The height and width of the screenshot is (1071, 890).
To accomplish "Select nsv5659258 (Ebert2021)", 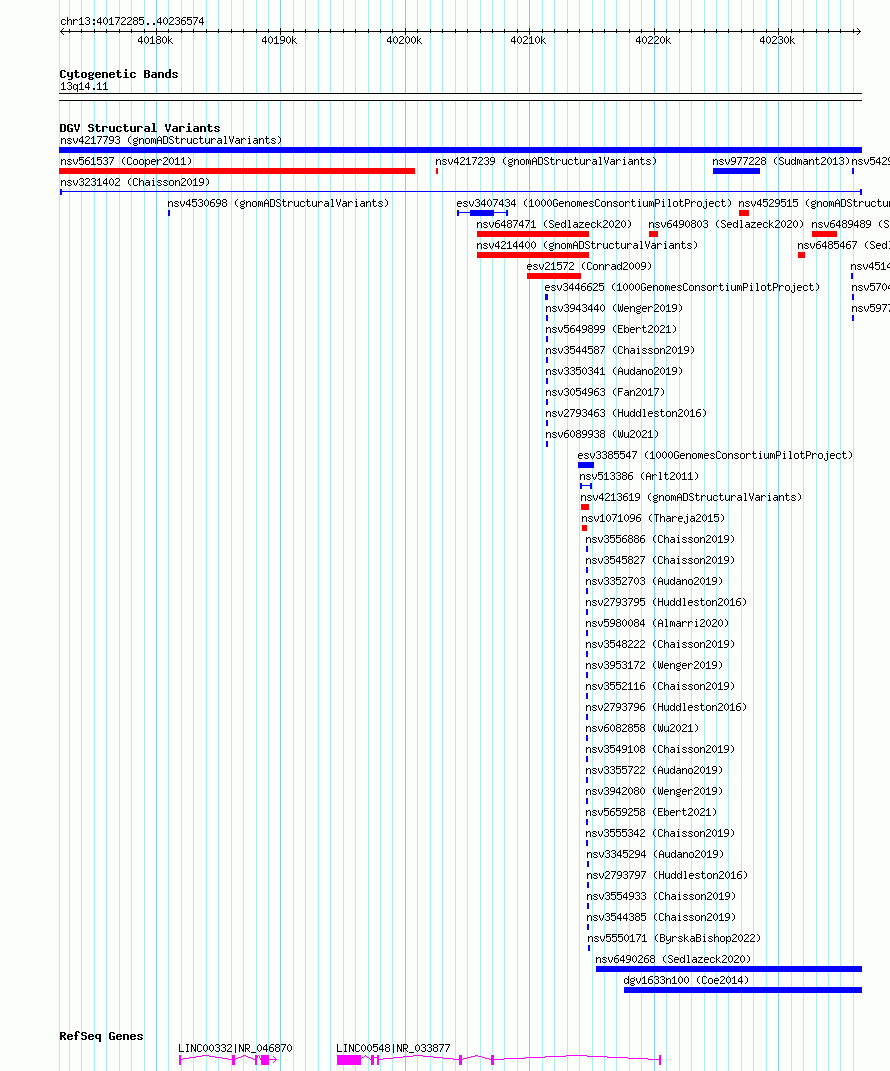I will pos(651,812).
